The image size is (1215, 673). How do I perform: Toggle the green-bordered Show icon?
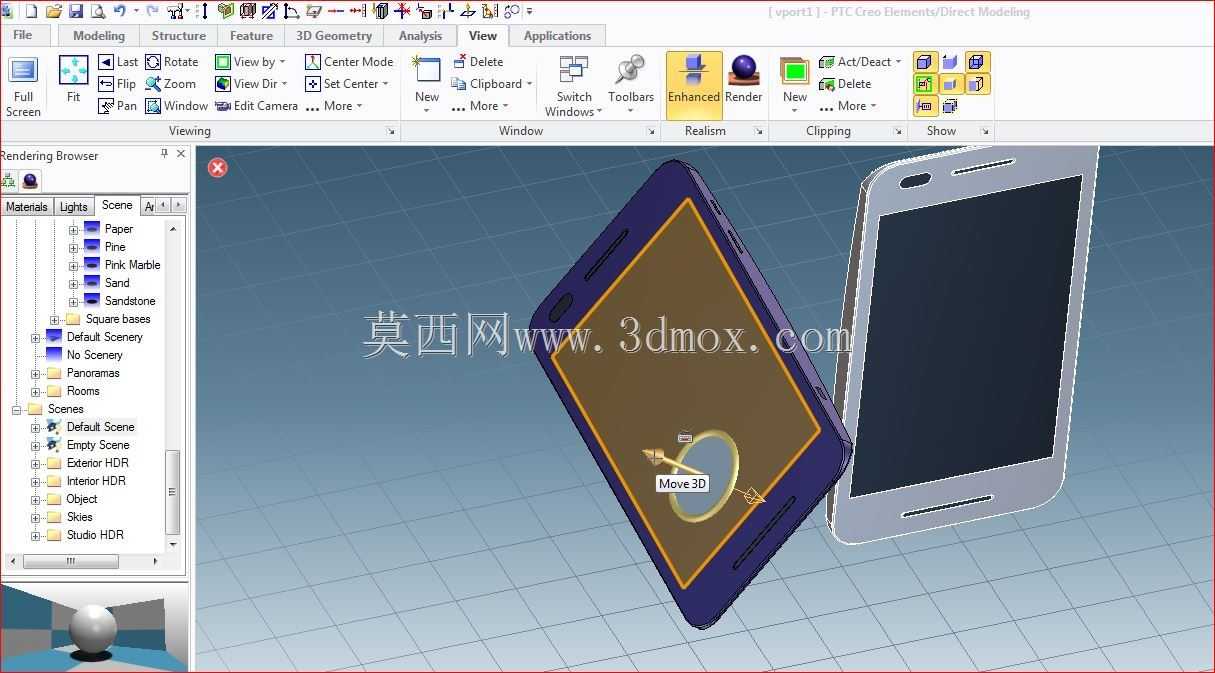click(925, 84)
